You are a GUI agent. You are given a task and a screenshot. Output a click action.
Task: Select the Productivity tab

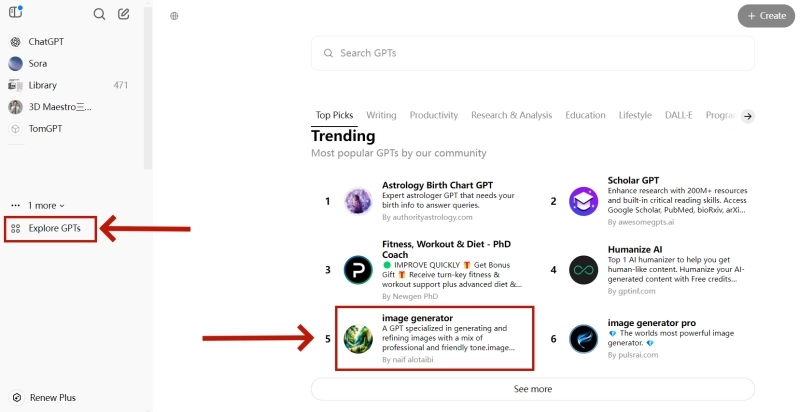[433, 115]
